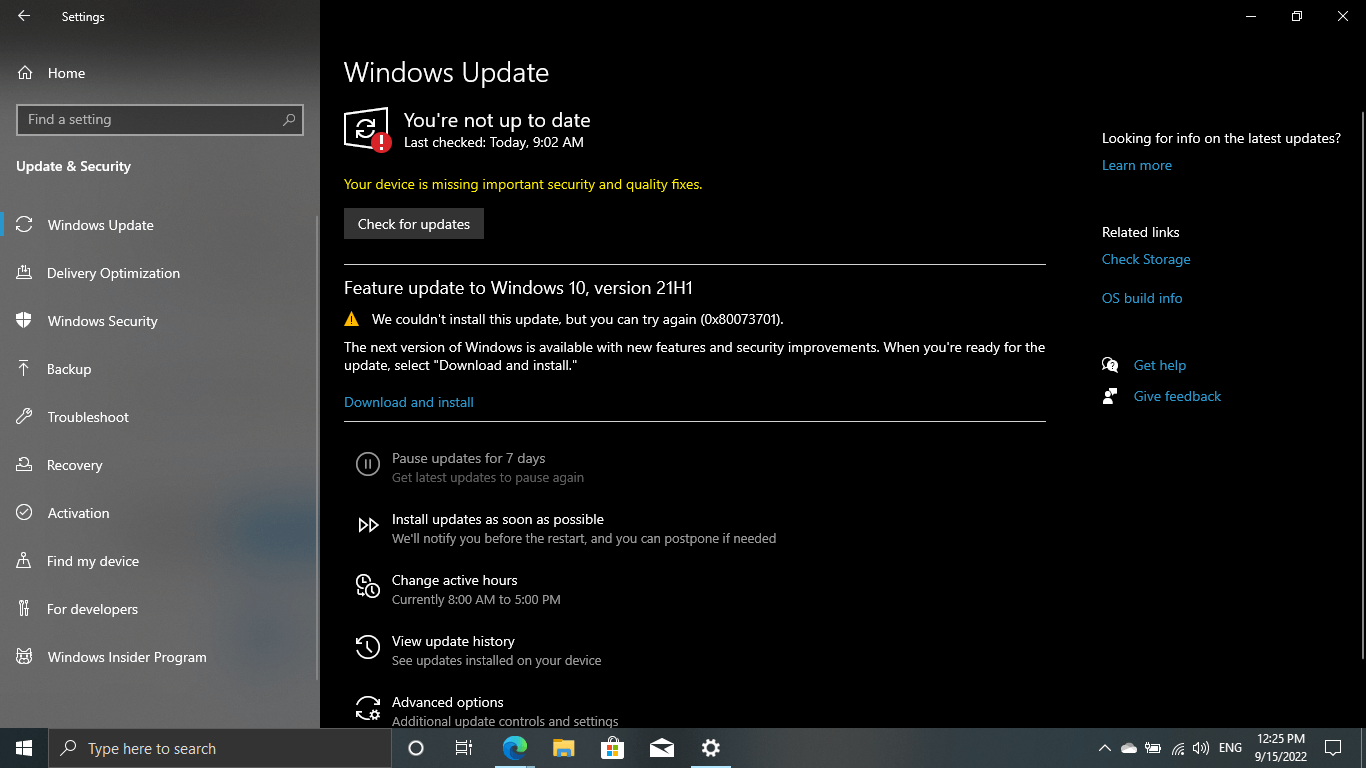Click the Get help chat icon
The height and width of the screenshot is (768, 1366).
1110,365
